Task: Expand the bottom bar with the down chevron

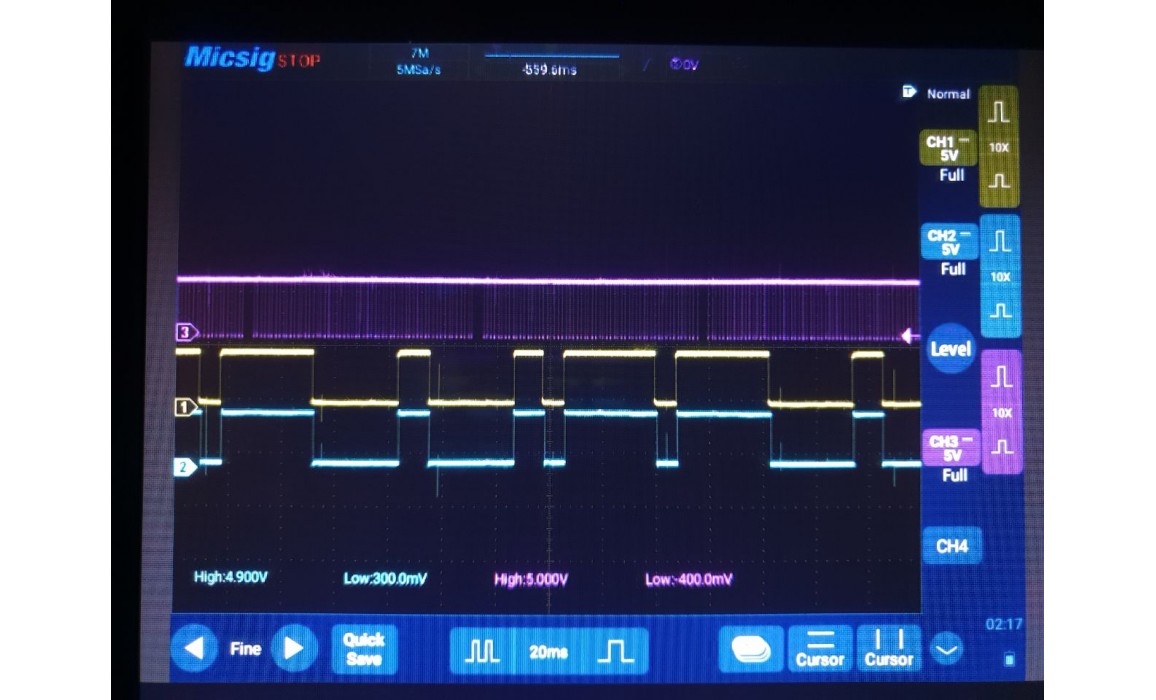Action: click(x=946, y=650)
